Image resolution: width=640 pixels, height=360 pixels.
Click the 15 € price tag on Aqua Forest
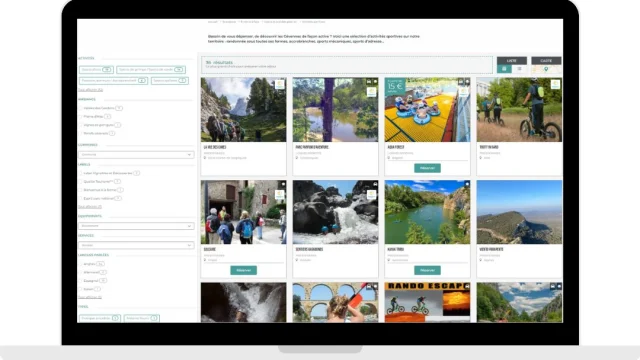coord(395,86)
